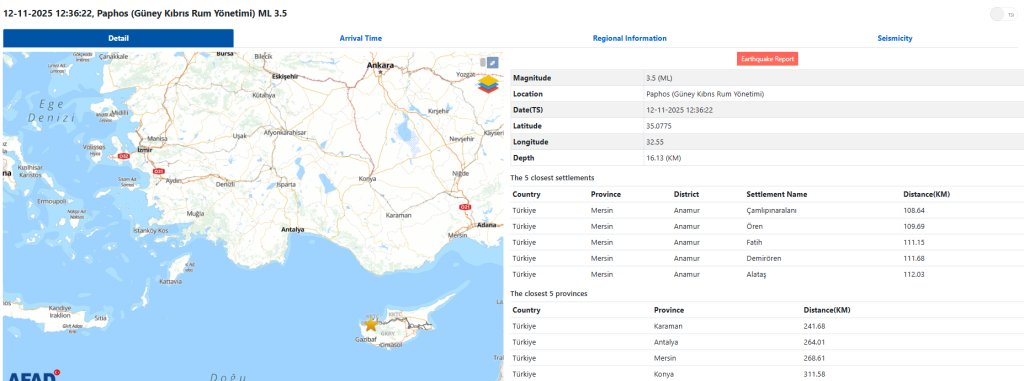Image resolution: width=1024 pixels, height=381 pixels.
Task: Click the Manisa label on map
Action: click(x=158, y=139)
